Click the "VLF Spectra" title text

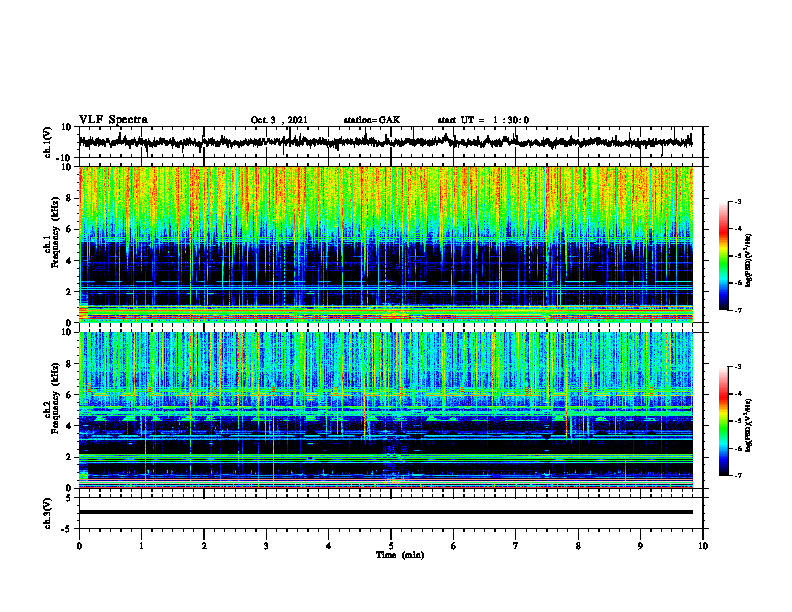tap(113, 120)
